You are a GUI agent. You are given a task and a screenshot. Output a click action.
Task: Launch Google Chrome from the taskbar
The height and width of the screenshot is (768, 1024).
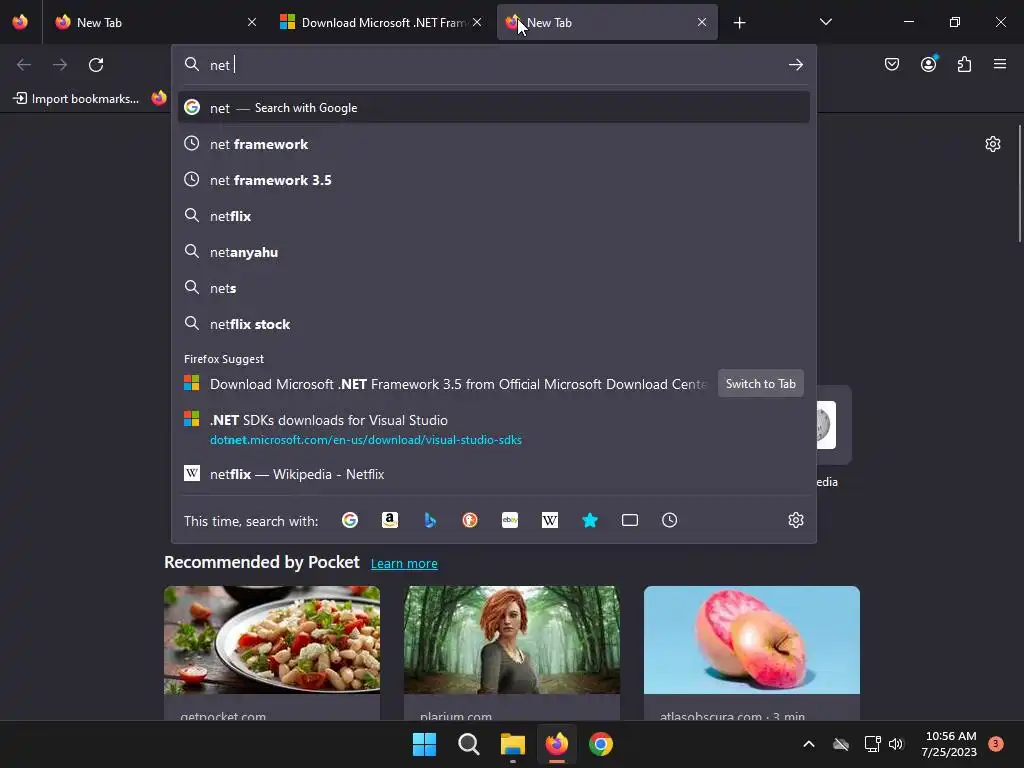(601, 744)
